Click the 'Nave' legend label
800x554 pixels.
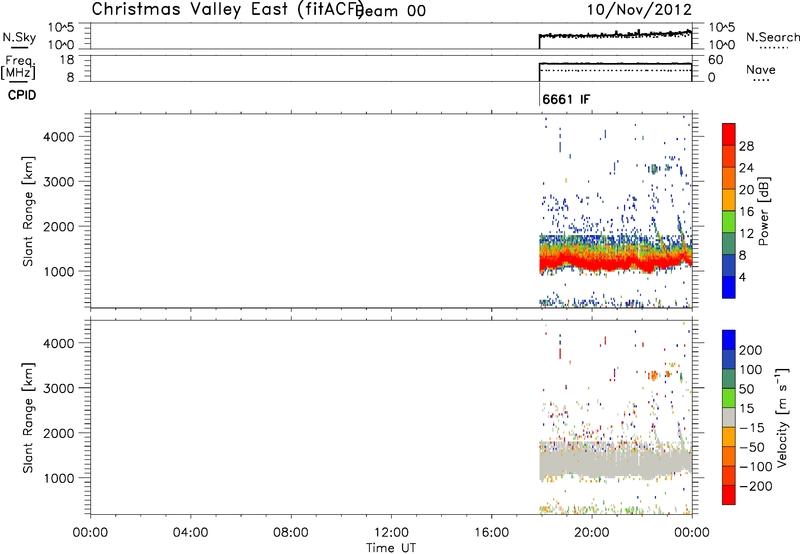760,69
